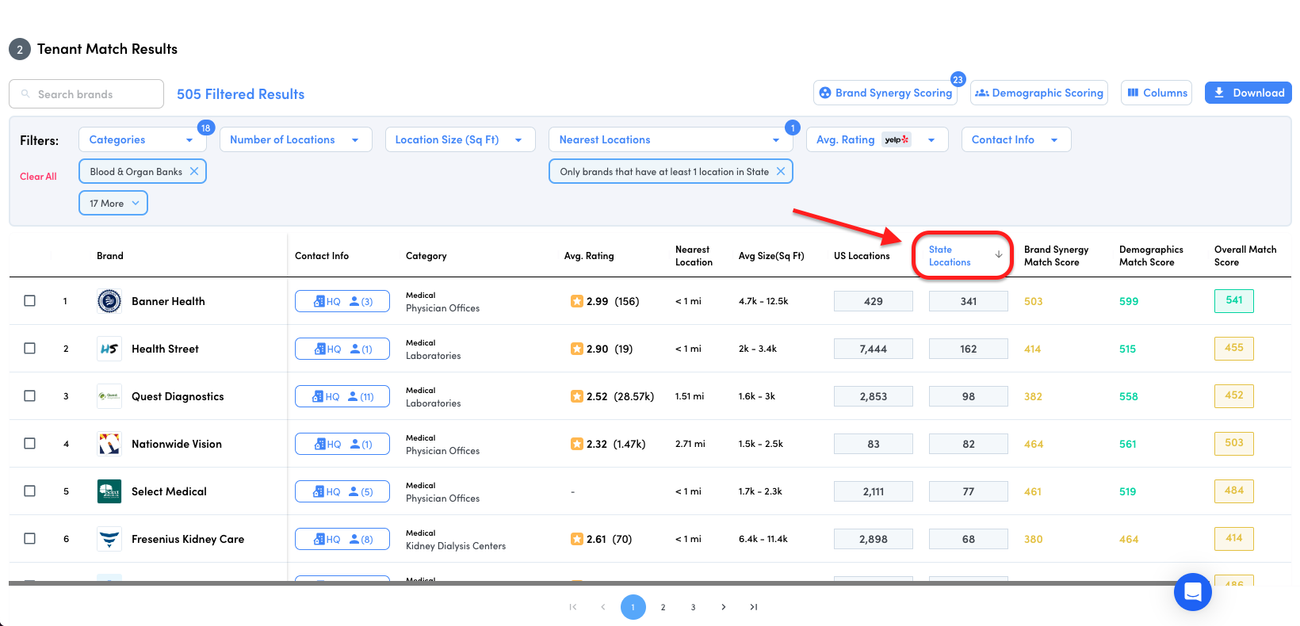This screenshot has height=626, width=1300.
Task: Click the US Locations column header
Action: pyautogui.click(x=862, y=256)
